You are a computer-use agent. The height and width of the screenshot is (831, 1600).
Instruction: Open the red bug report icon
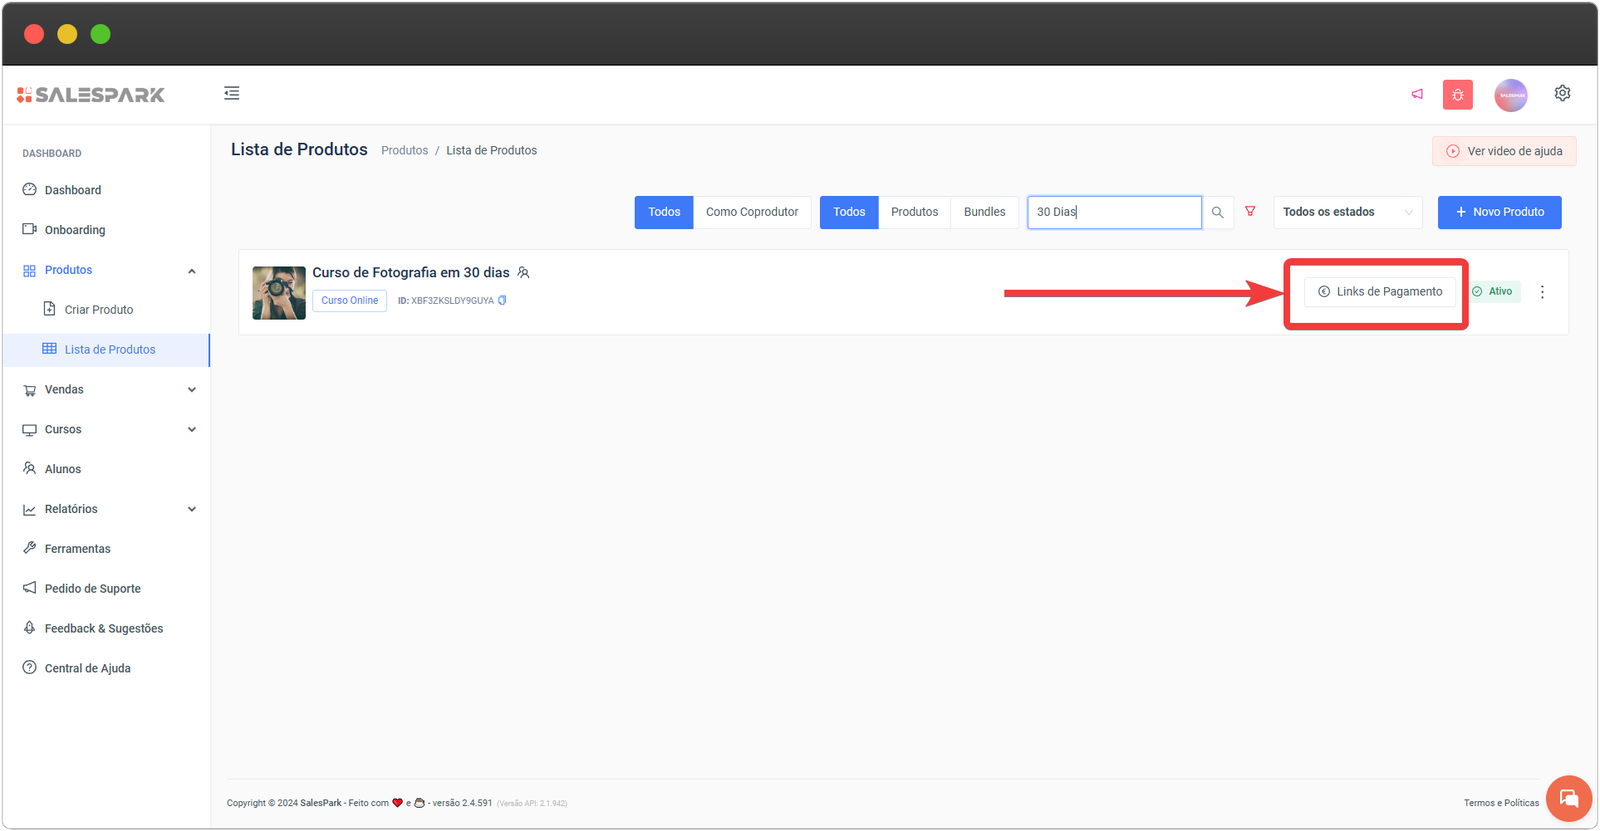[x=1457, y=95]
